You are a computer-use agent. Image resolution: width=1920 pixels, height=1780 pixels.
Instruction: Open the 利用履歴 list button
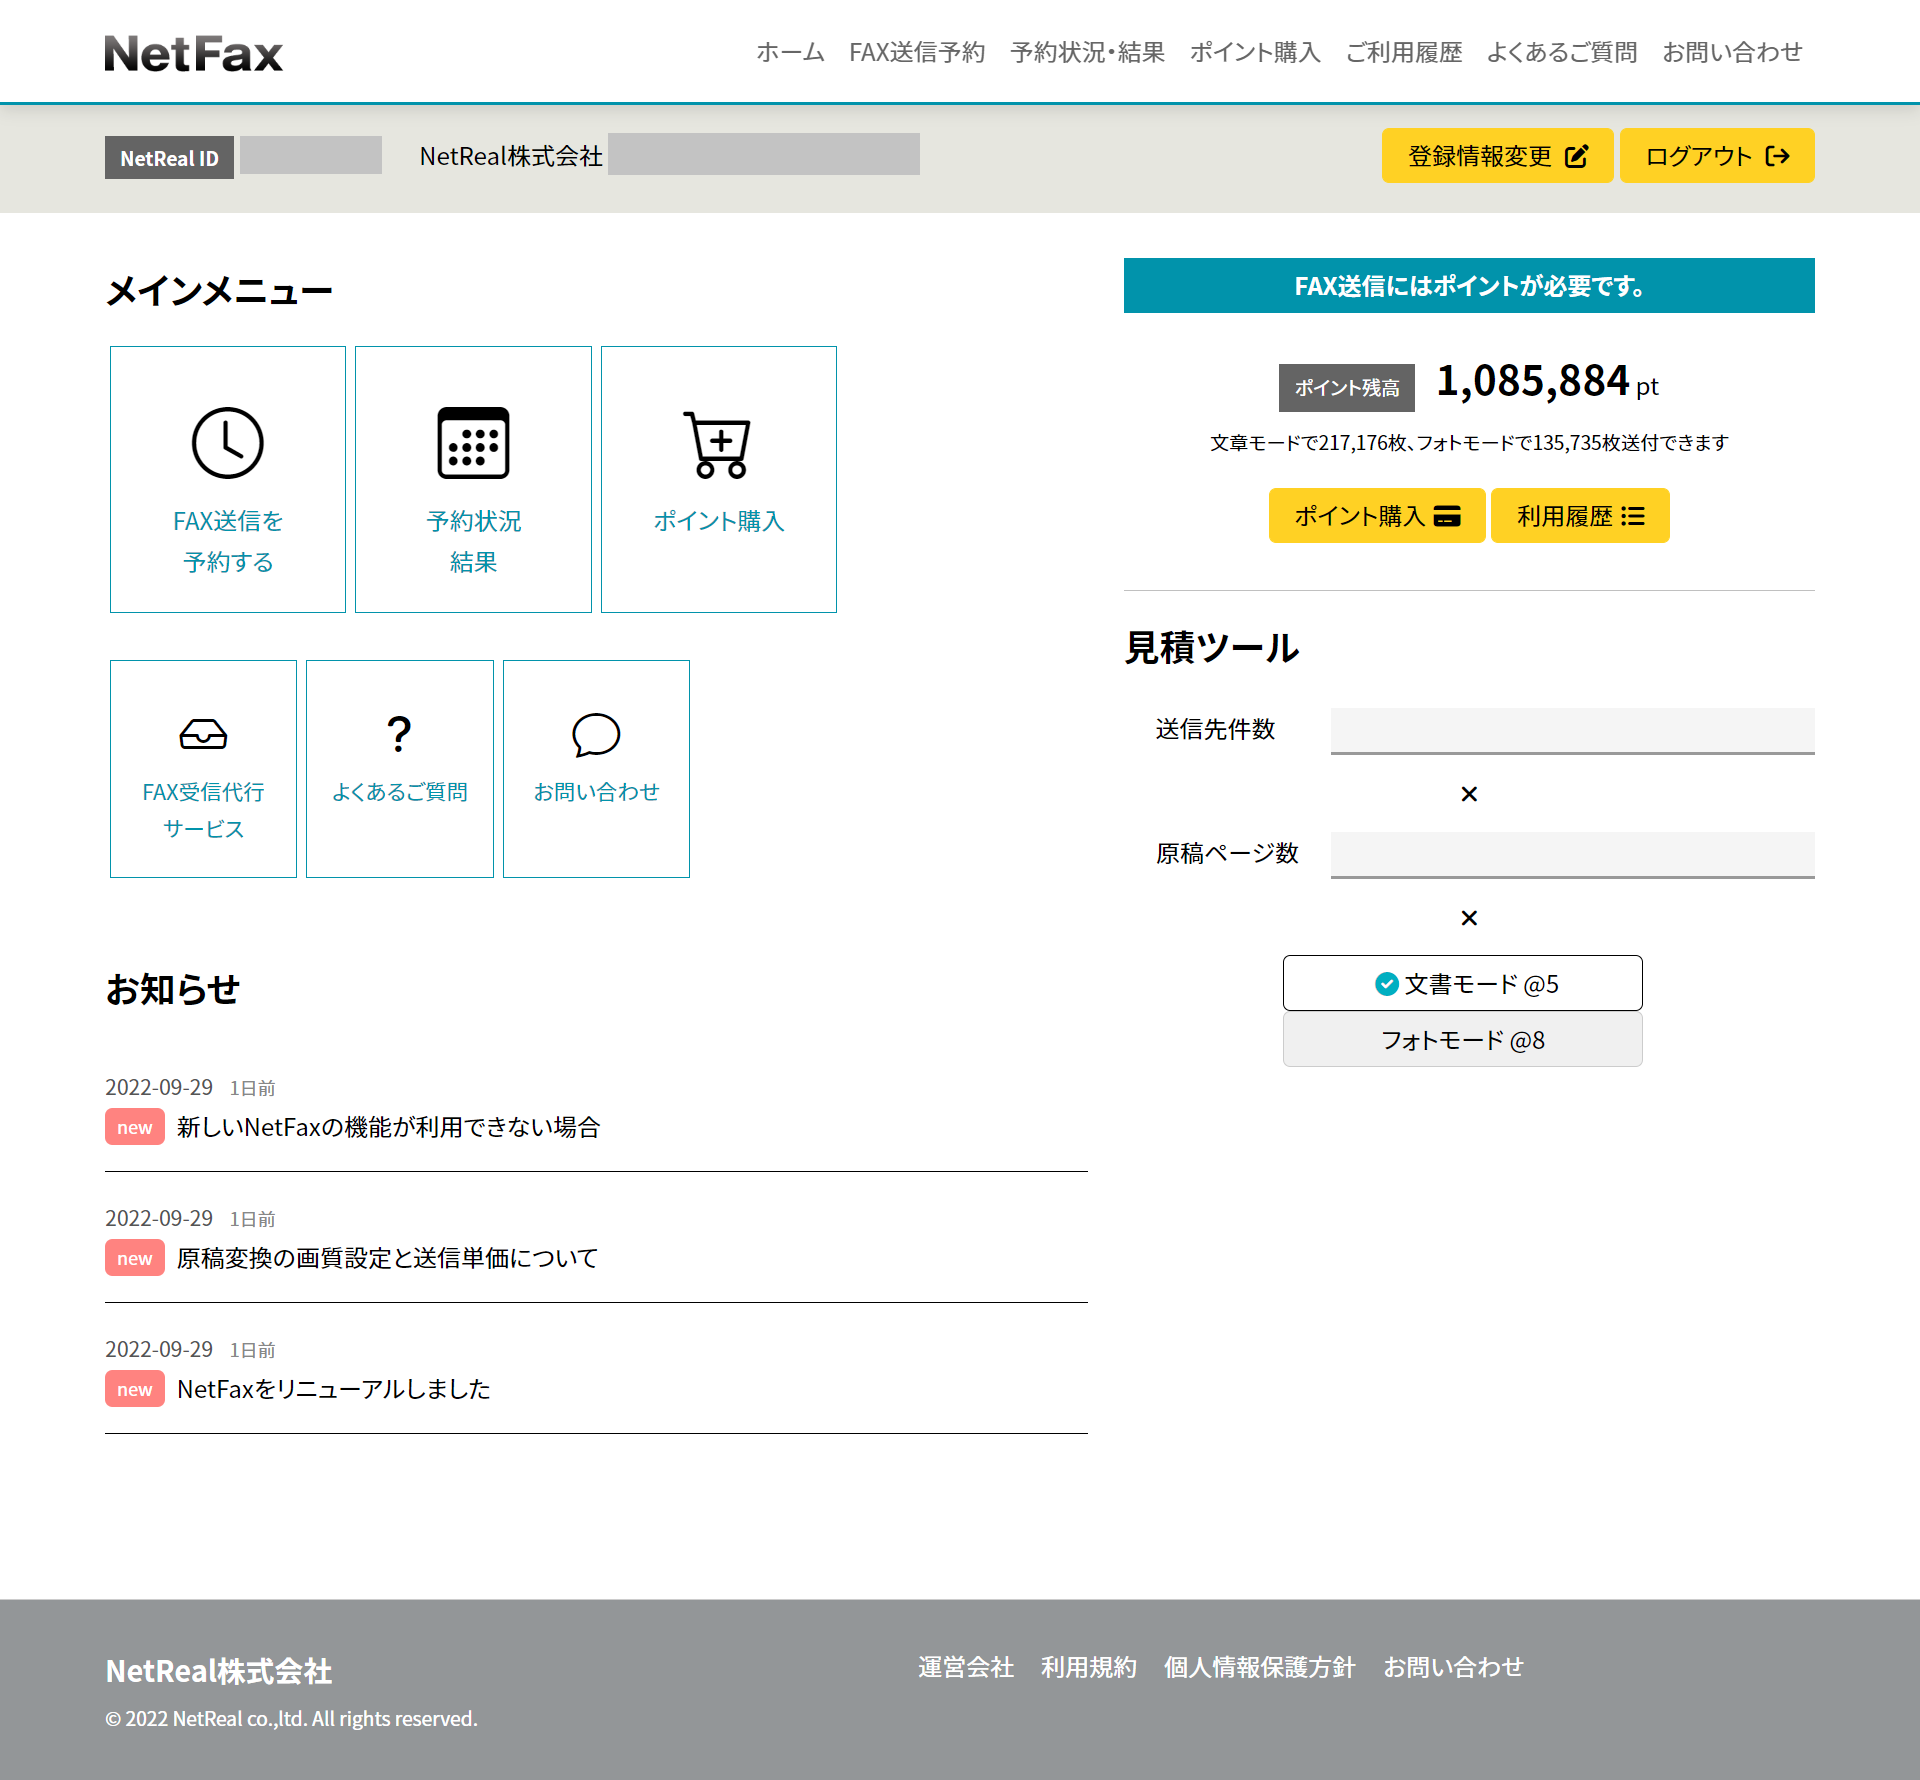1579,516
